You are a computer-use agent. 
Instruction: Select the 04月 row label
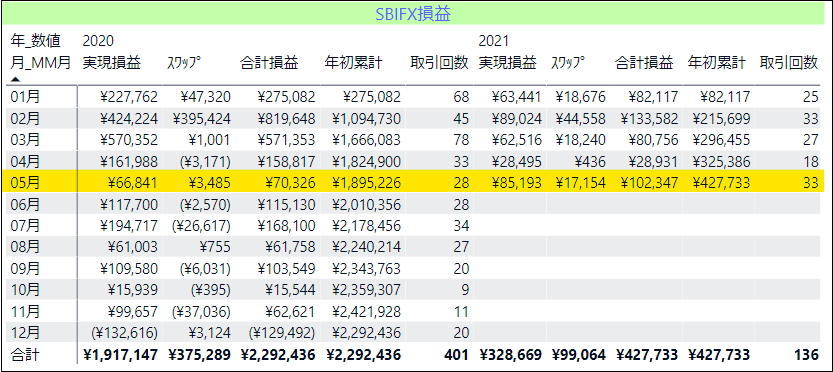click(26, 162)
